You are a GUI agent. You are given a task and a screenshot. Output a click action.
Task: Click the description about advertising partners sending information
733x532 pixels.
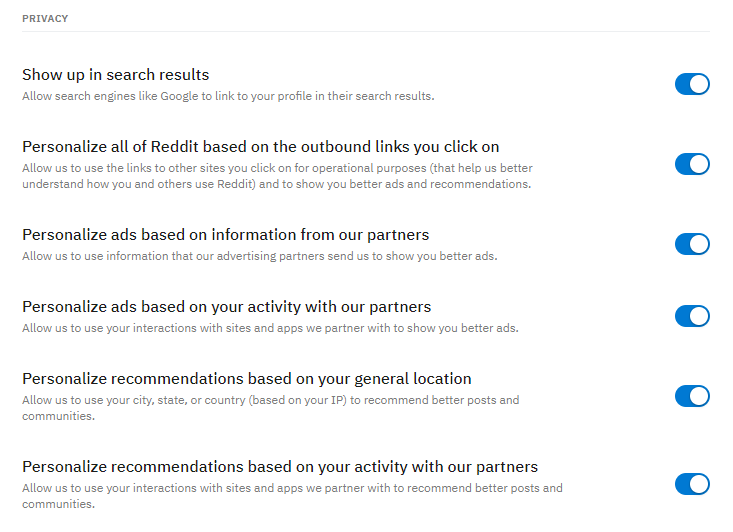pos(259,256)
